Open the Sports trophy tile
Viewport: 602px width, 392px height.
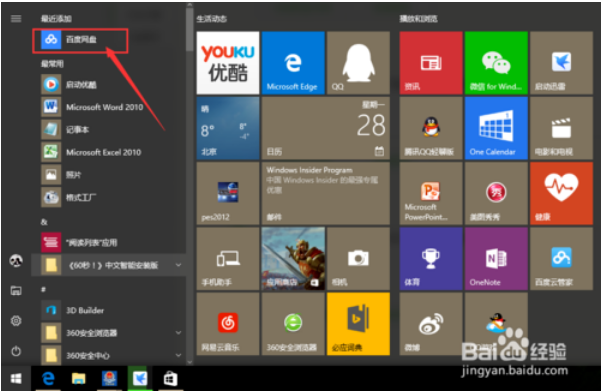tap(431, 258)
